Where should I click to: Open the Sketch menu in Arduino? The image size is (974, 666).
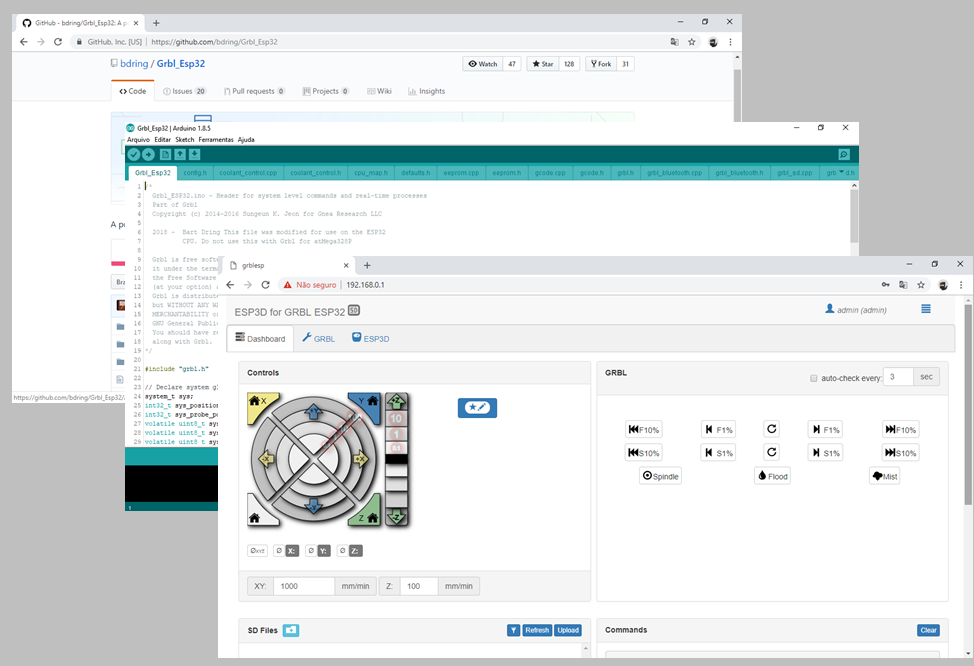(x=184, y=140)
